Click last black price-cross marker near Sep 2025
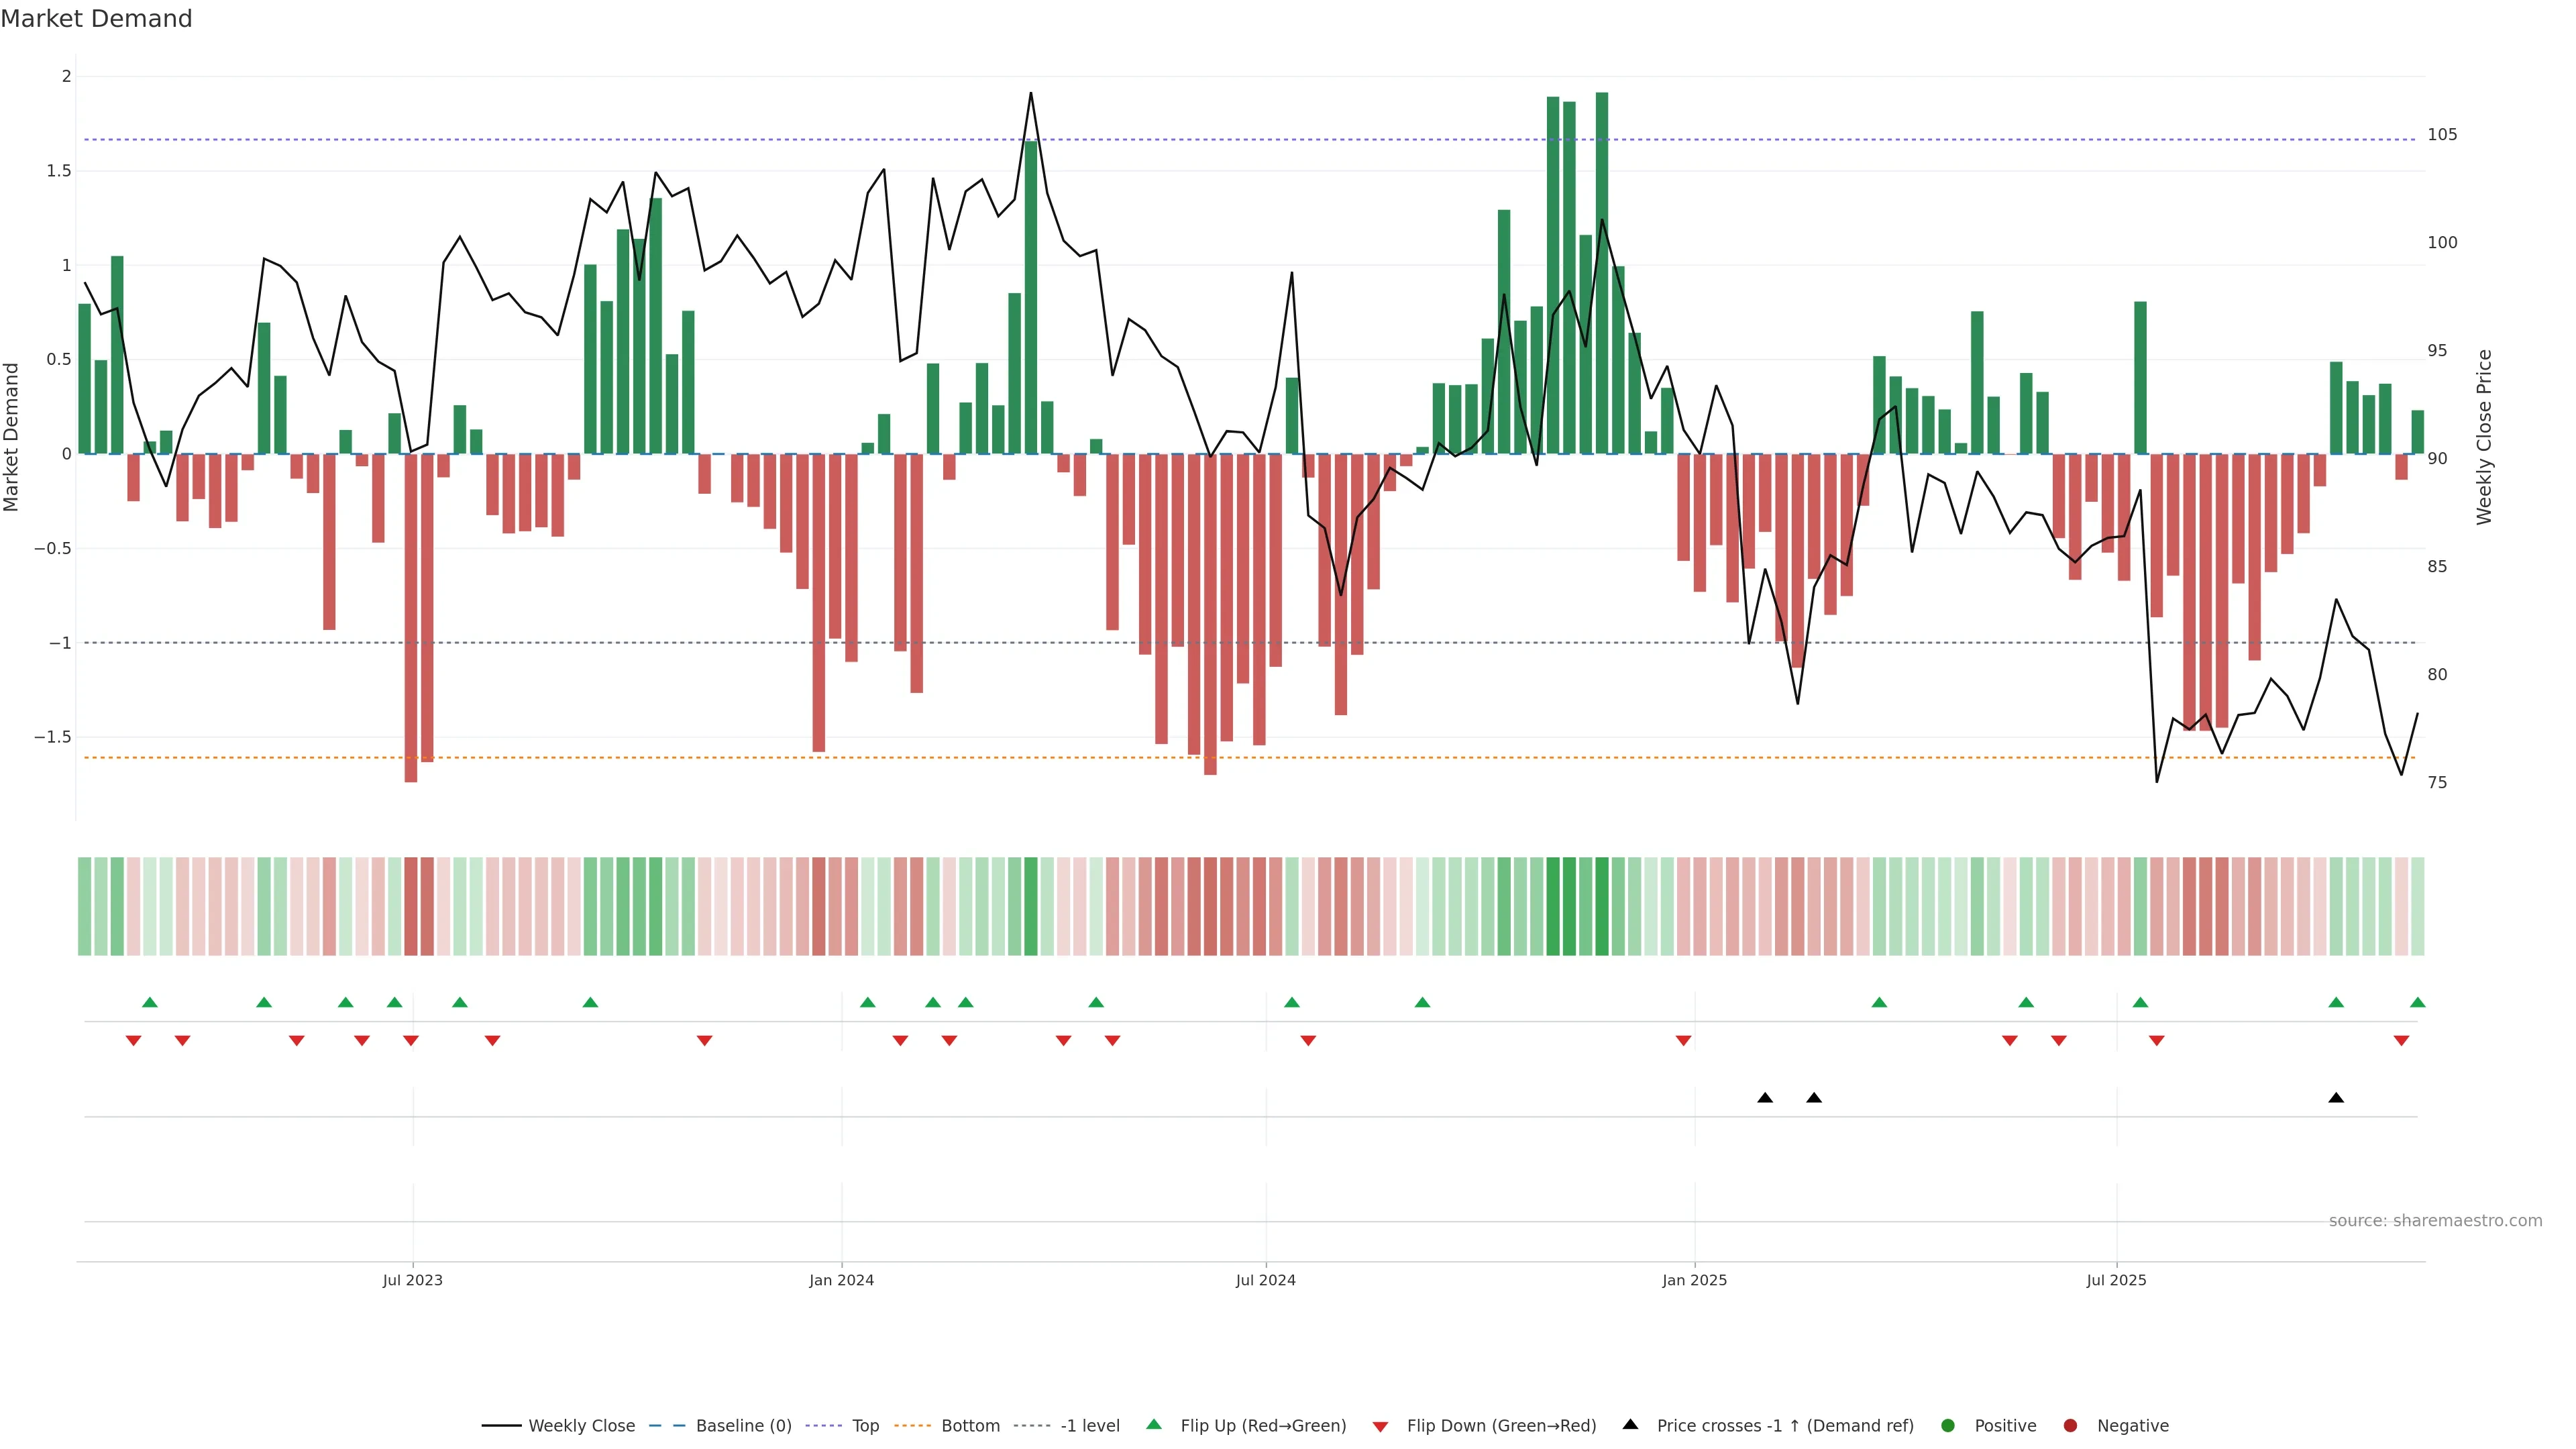 2336,1098
